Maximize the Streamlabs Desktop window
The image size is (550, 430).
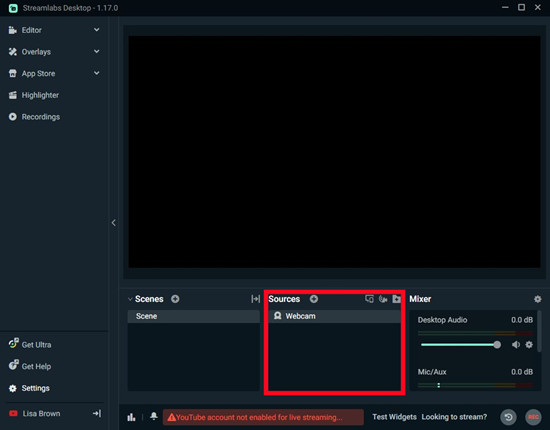tap(522, 7)
